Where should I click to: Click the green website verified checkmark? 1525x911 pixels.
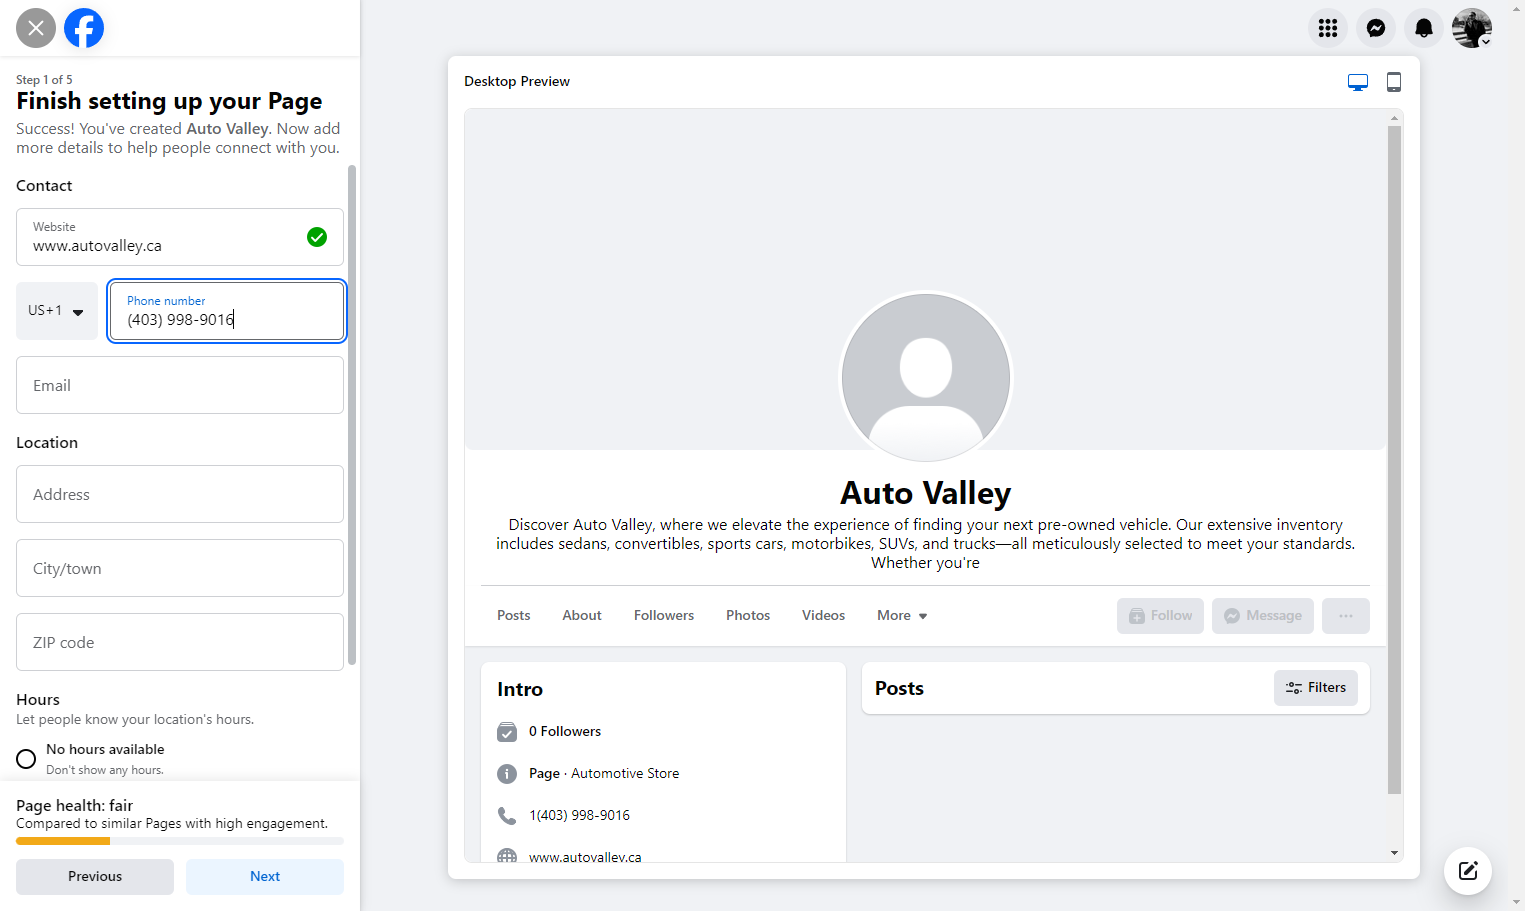pos(317,237)
